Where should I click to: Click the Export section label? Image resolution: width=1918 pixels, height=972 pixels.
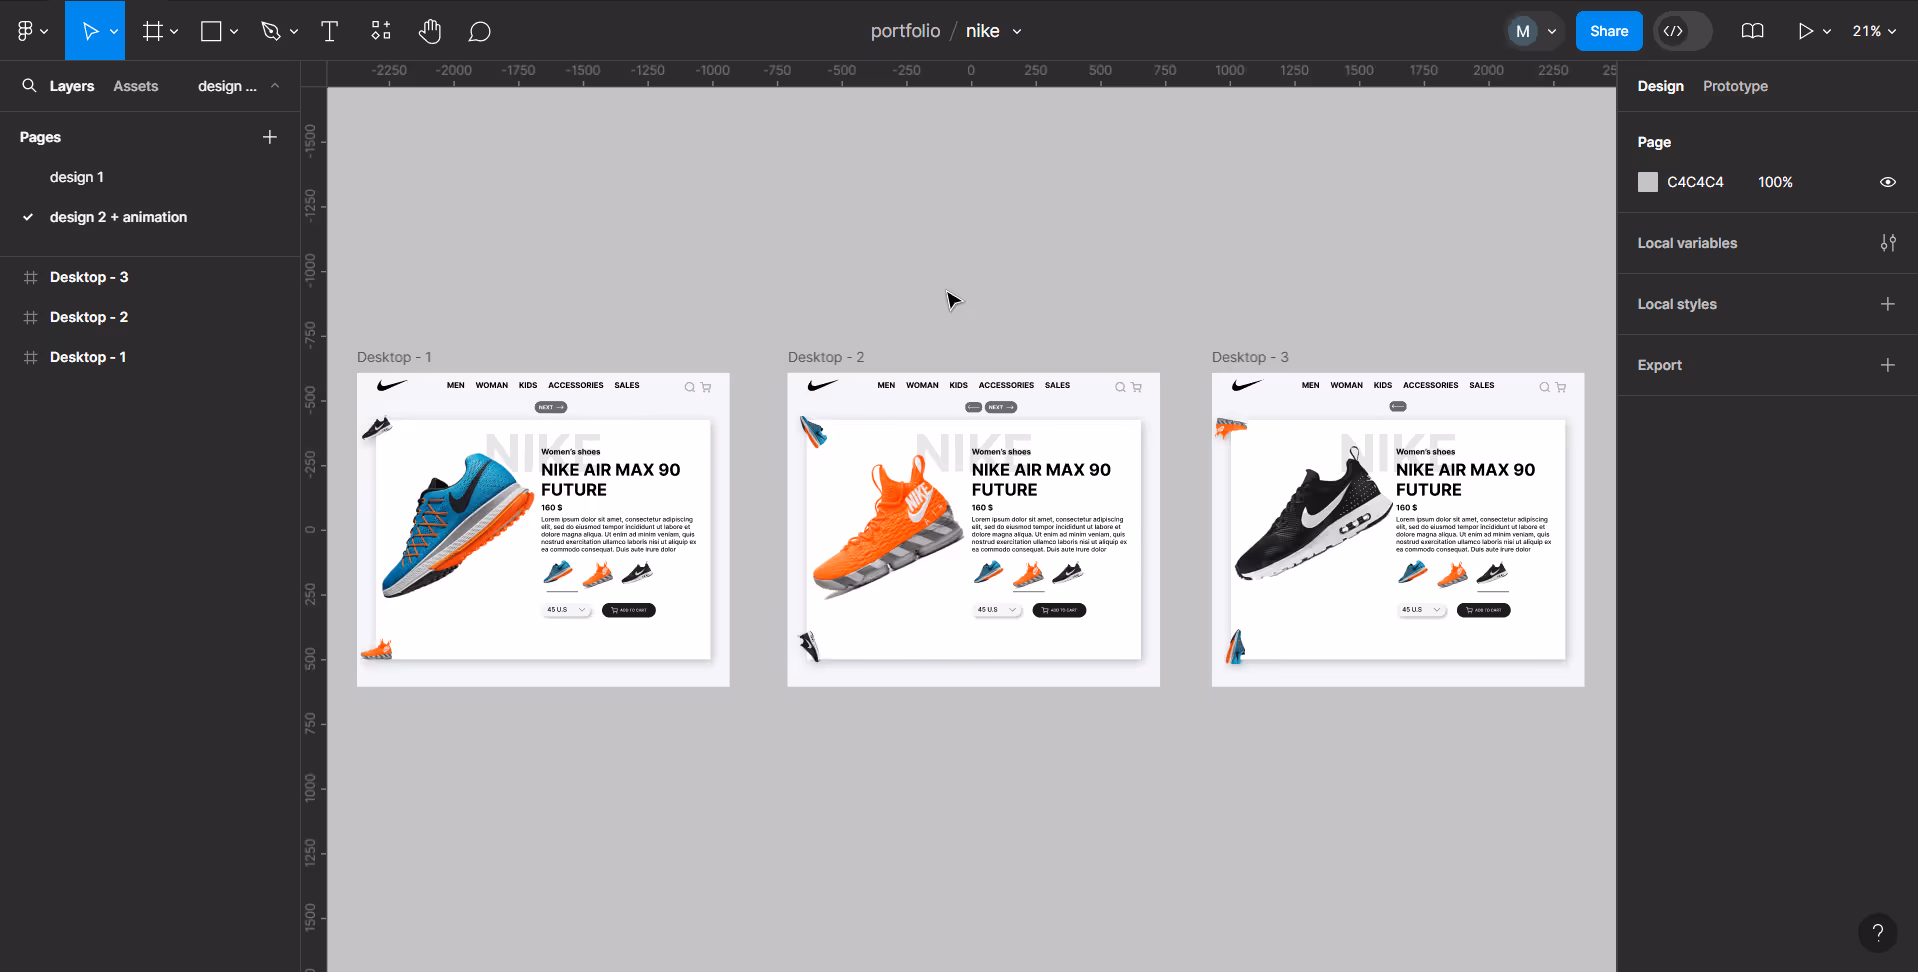[x=1659, y=365]
